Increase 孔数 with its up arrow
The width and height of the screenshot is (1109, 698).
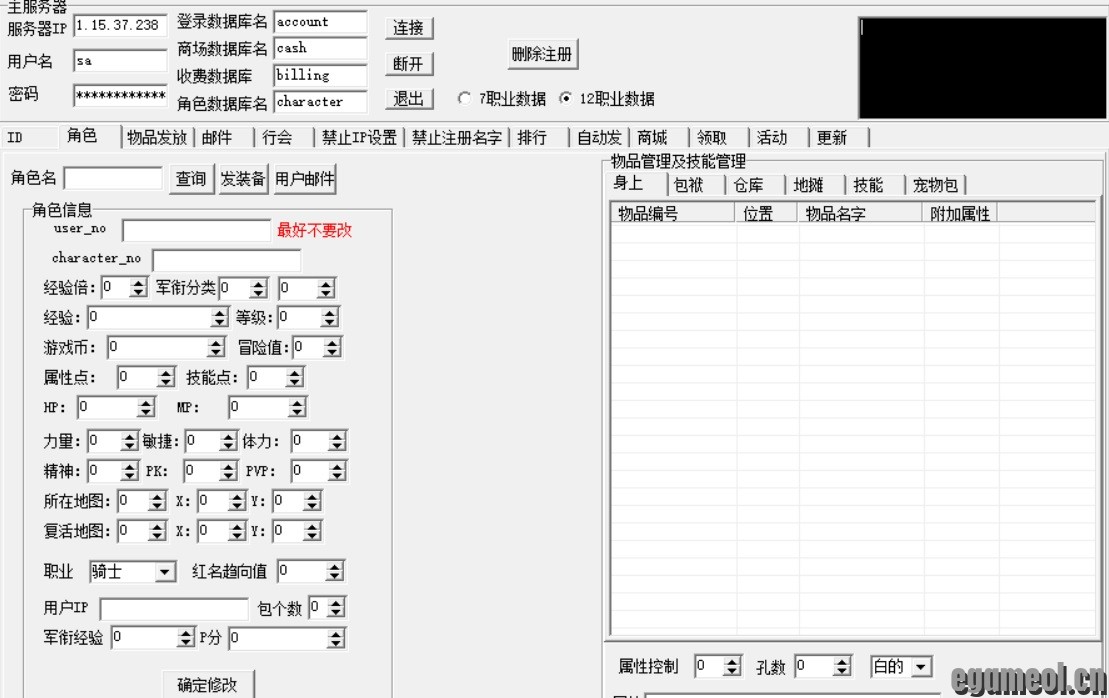[x=844, y=661]
